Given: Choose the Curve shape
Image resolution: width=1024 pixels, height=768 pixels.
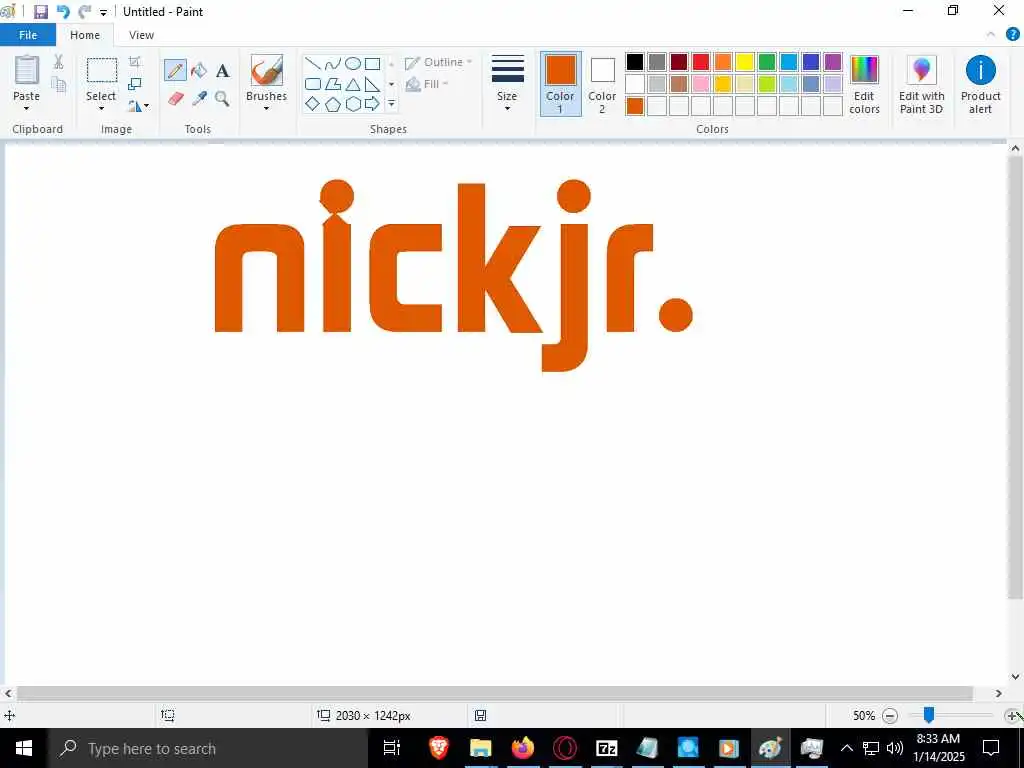Looking at the screenshot, I should tap(333, 63).
